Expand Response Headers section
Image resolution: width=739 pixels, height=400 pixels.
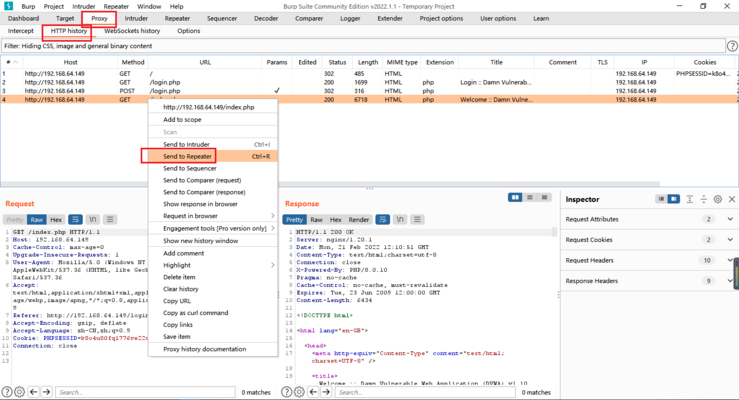[730, 281]
